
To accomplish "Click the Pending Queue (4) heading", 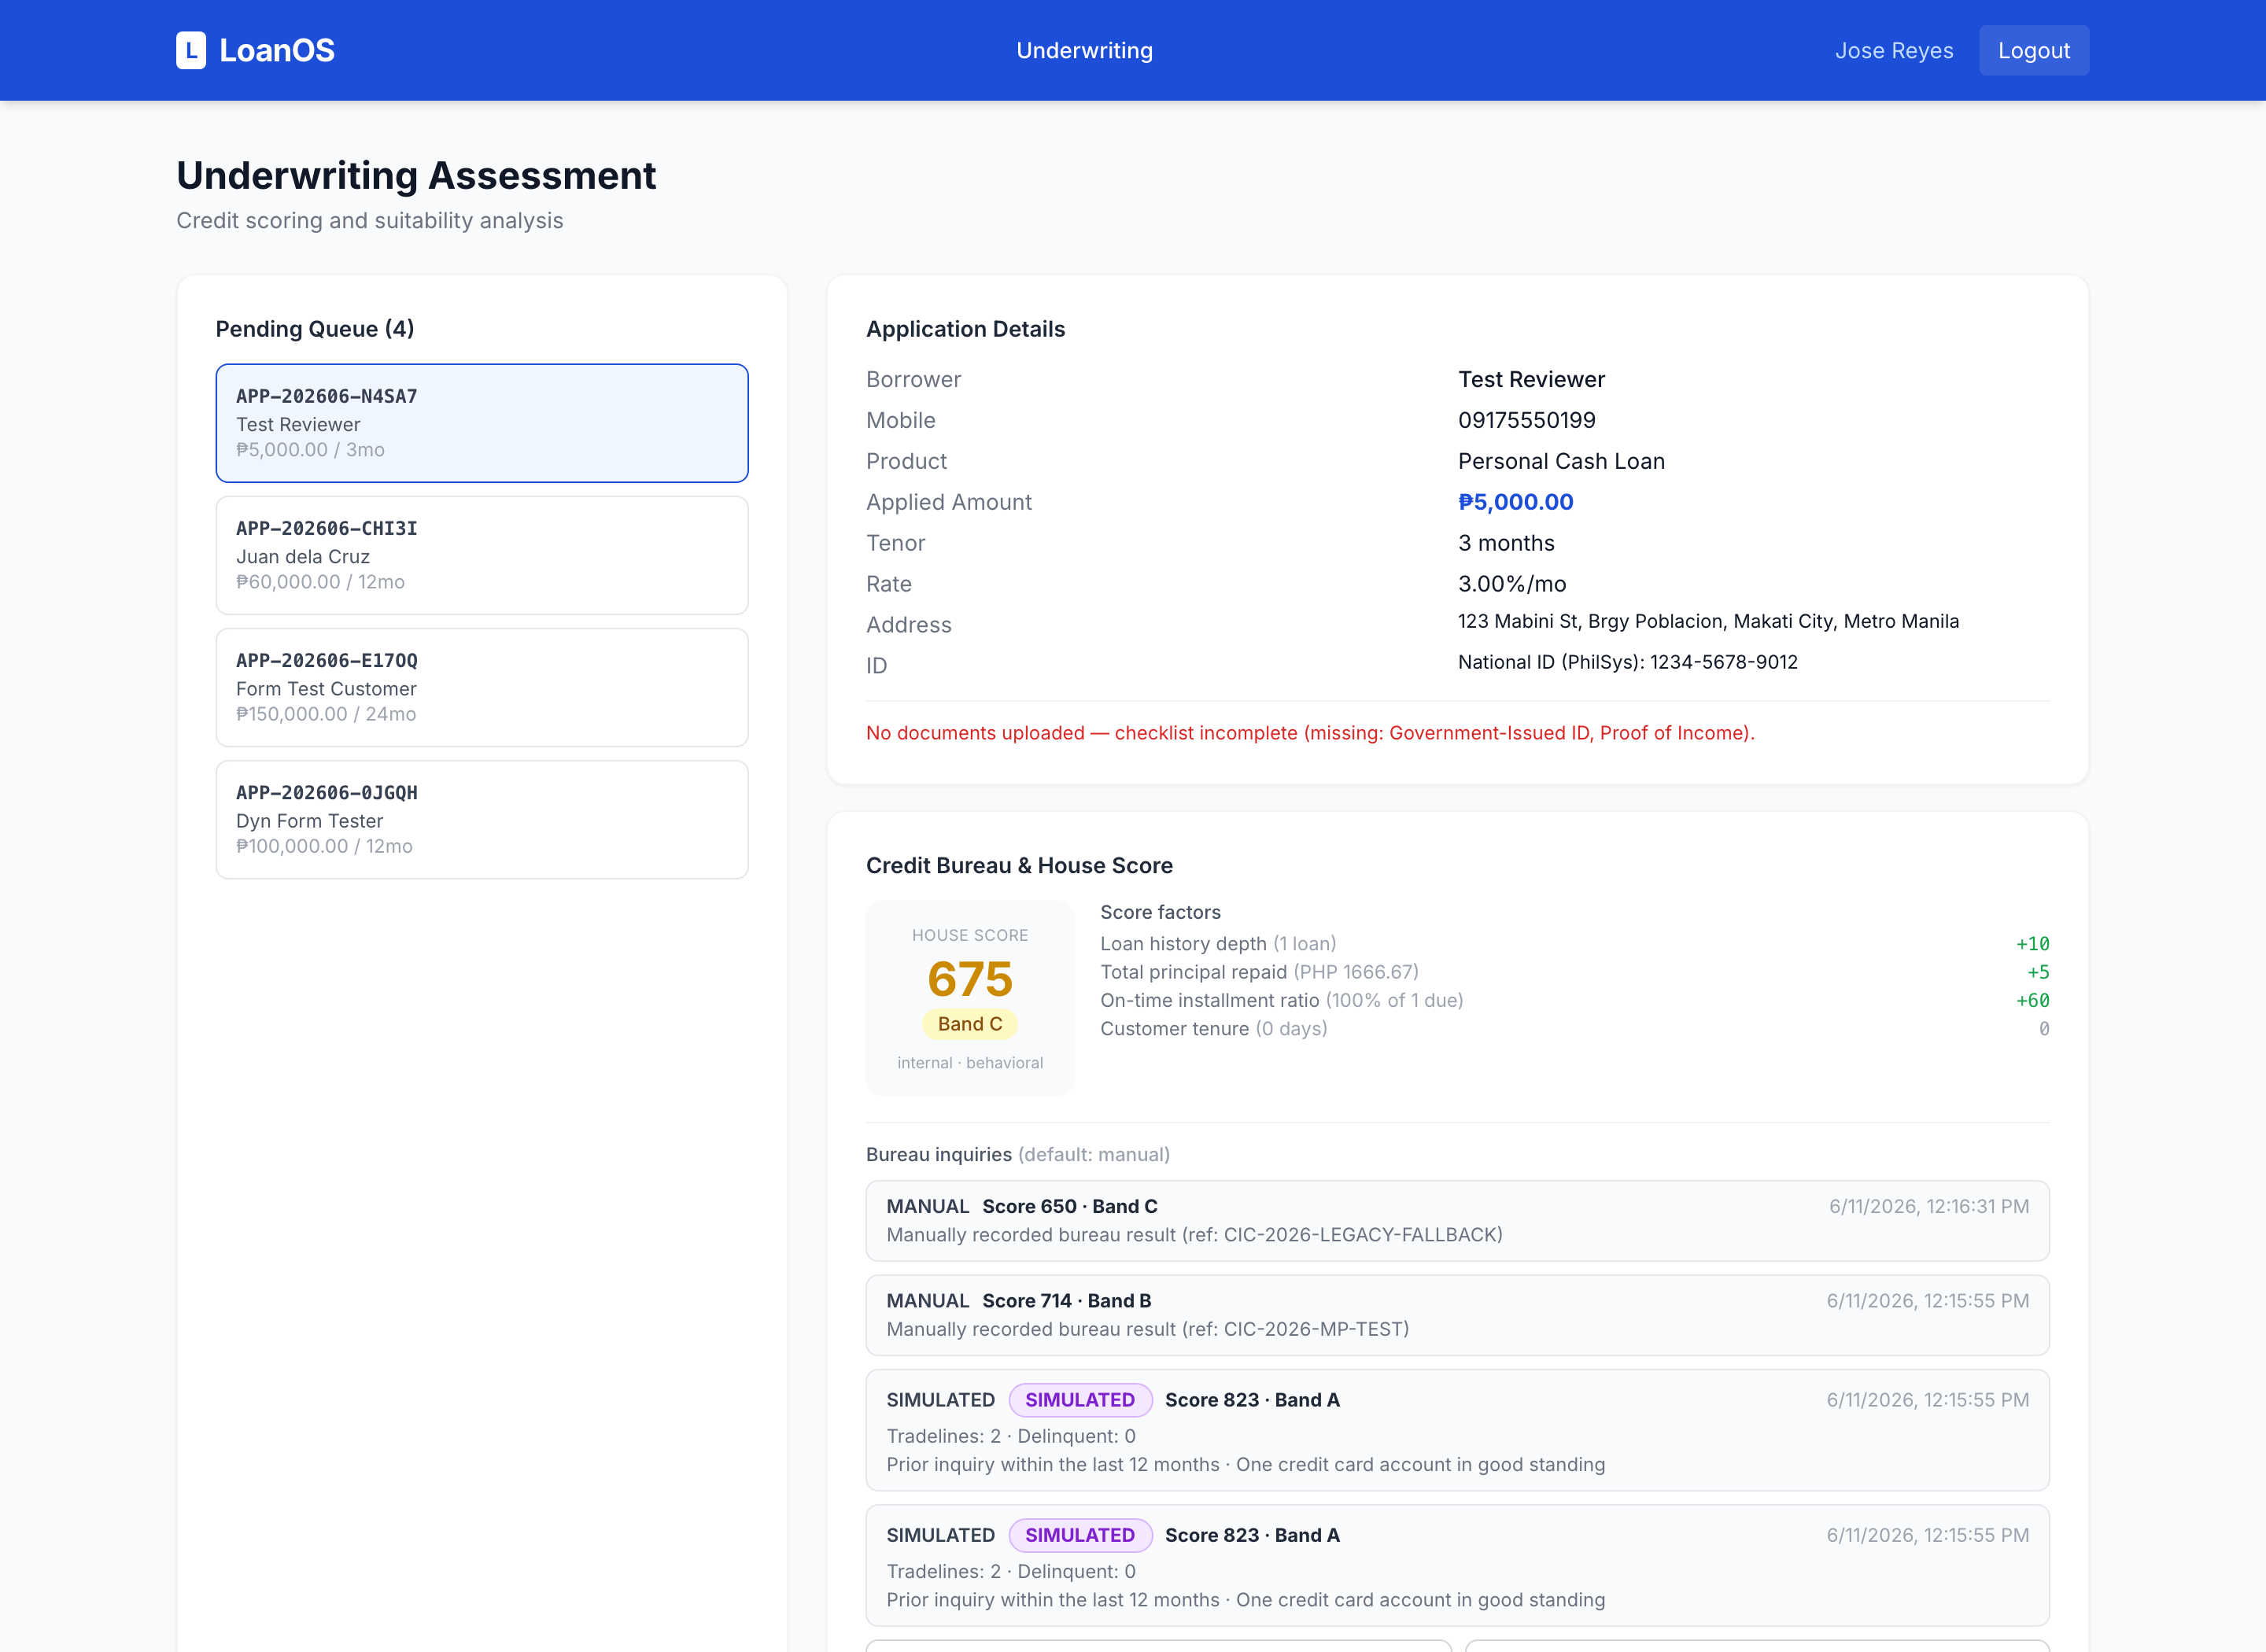I will coord(315,329).
